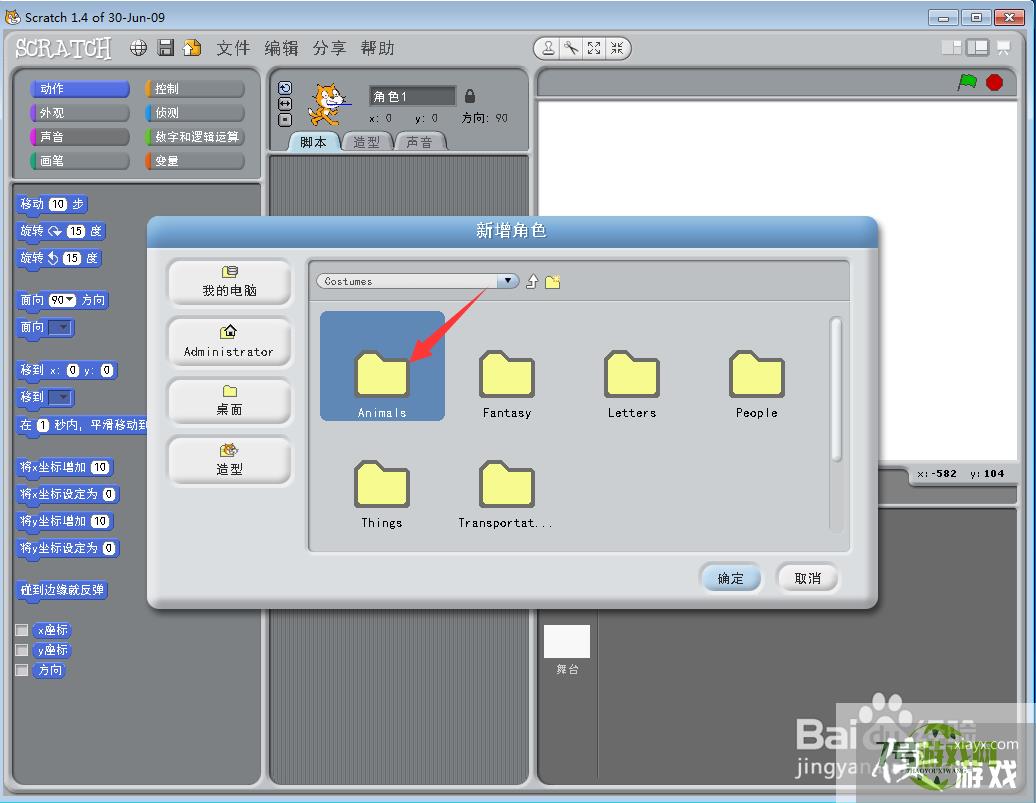This screenshot has width=1036, height=803.
Task: Select the 动作 block category
Action: 79,89
